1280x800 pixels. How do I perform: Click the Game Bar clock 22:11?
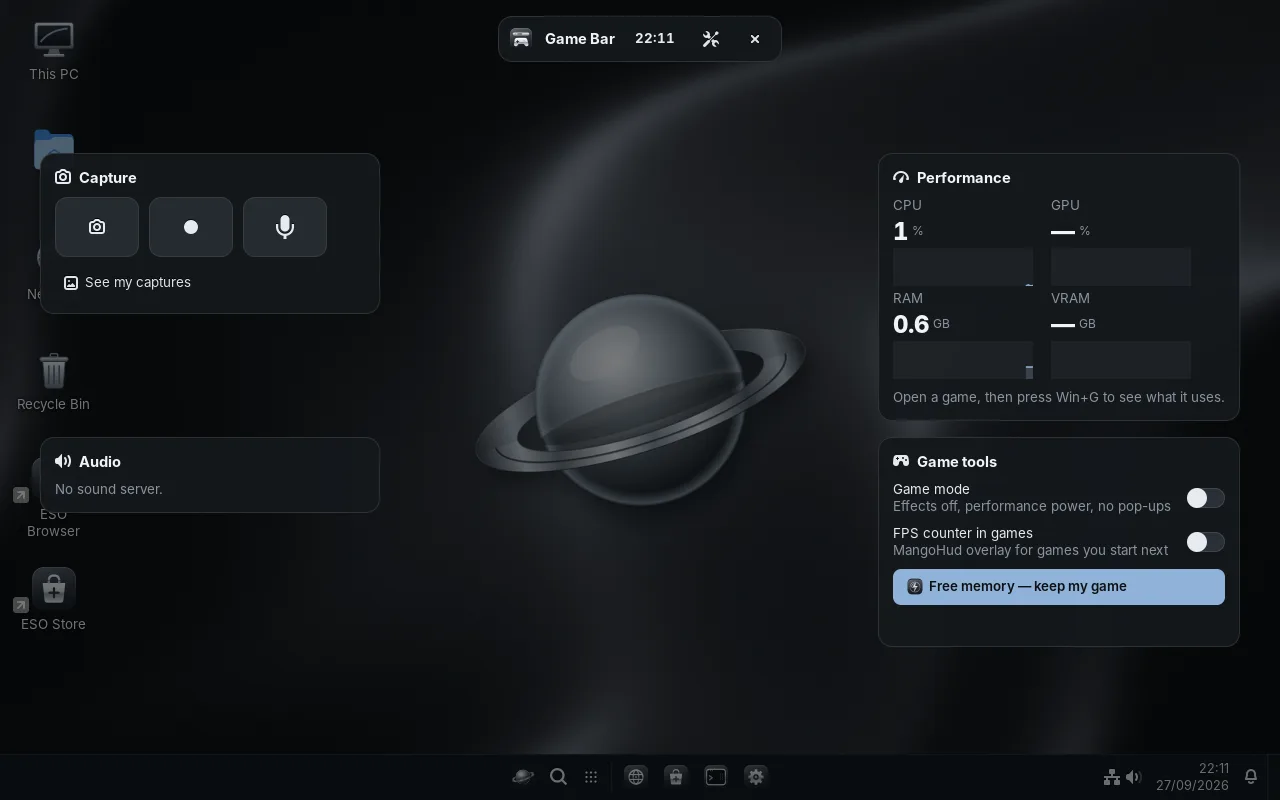point(655,39)
